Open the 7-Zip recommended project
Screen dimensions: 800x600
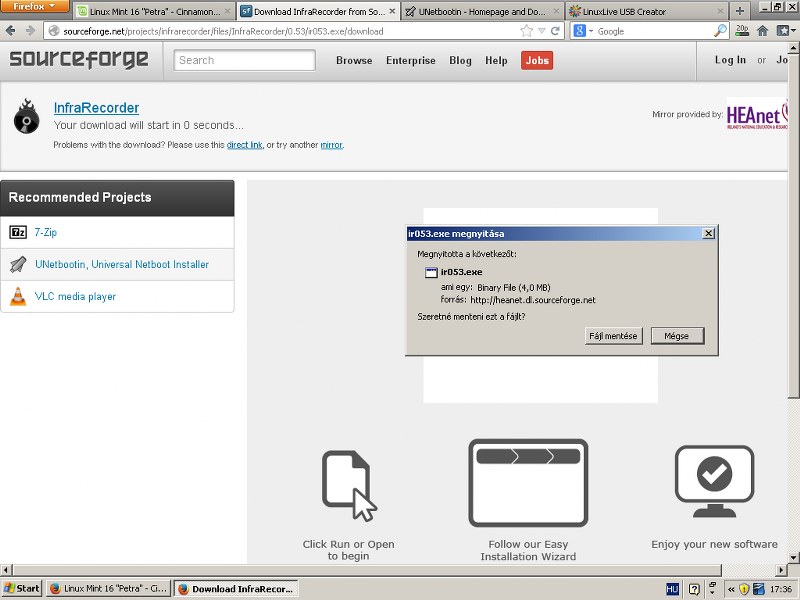click(x=45, y=232)
